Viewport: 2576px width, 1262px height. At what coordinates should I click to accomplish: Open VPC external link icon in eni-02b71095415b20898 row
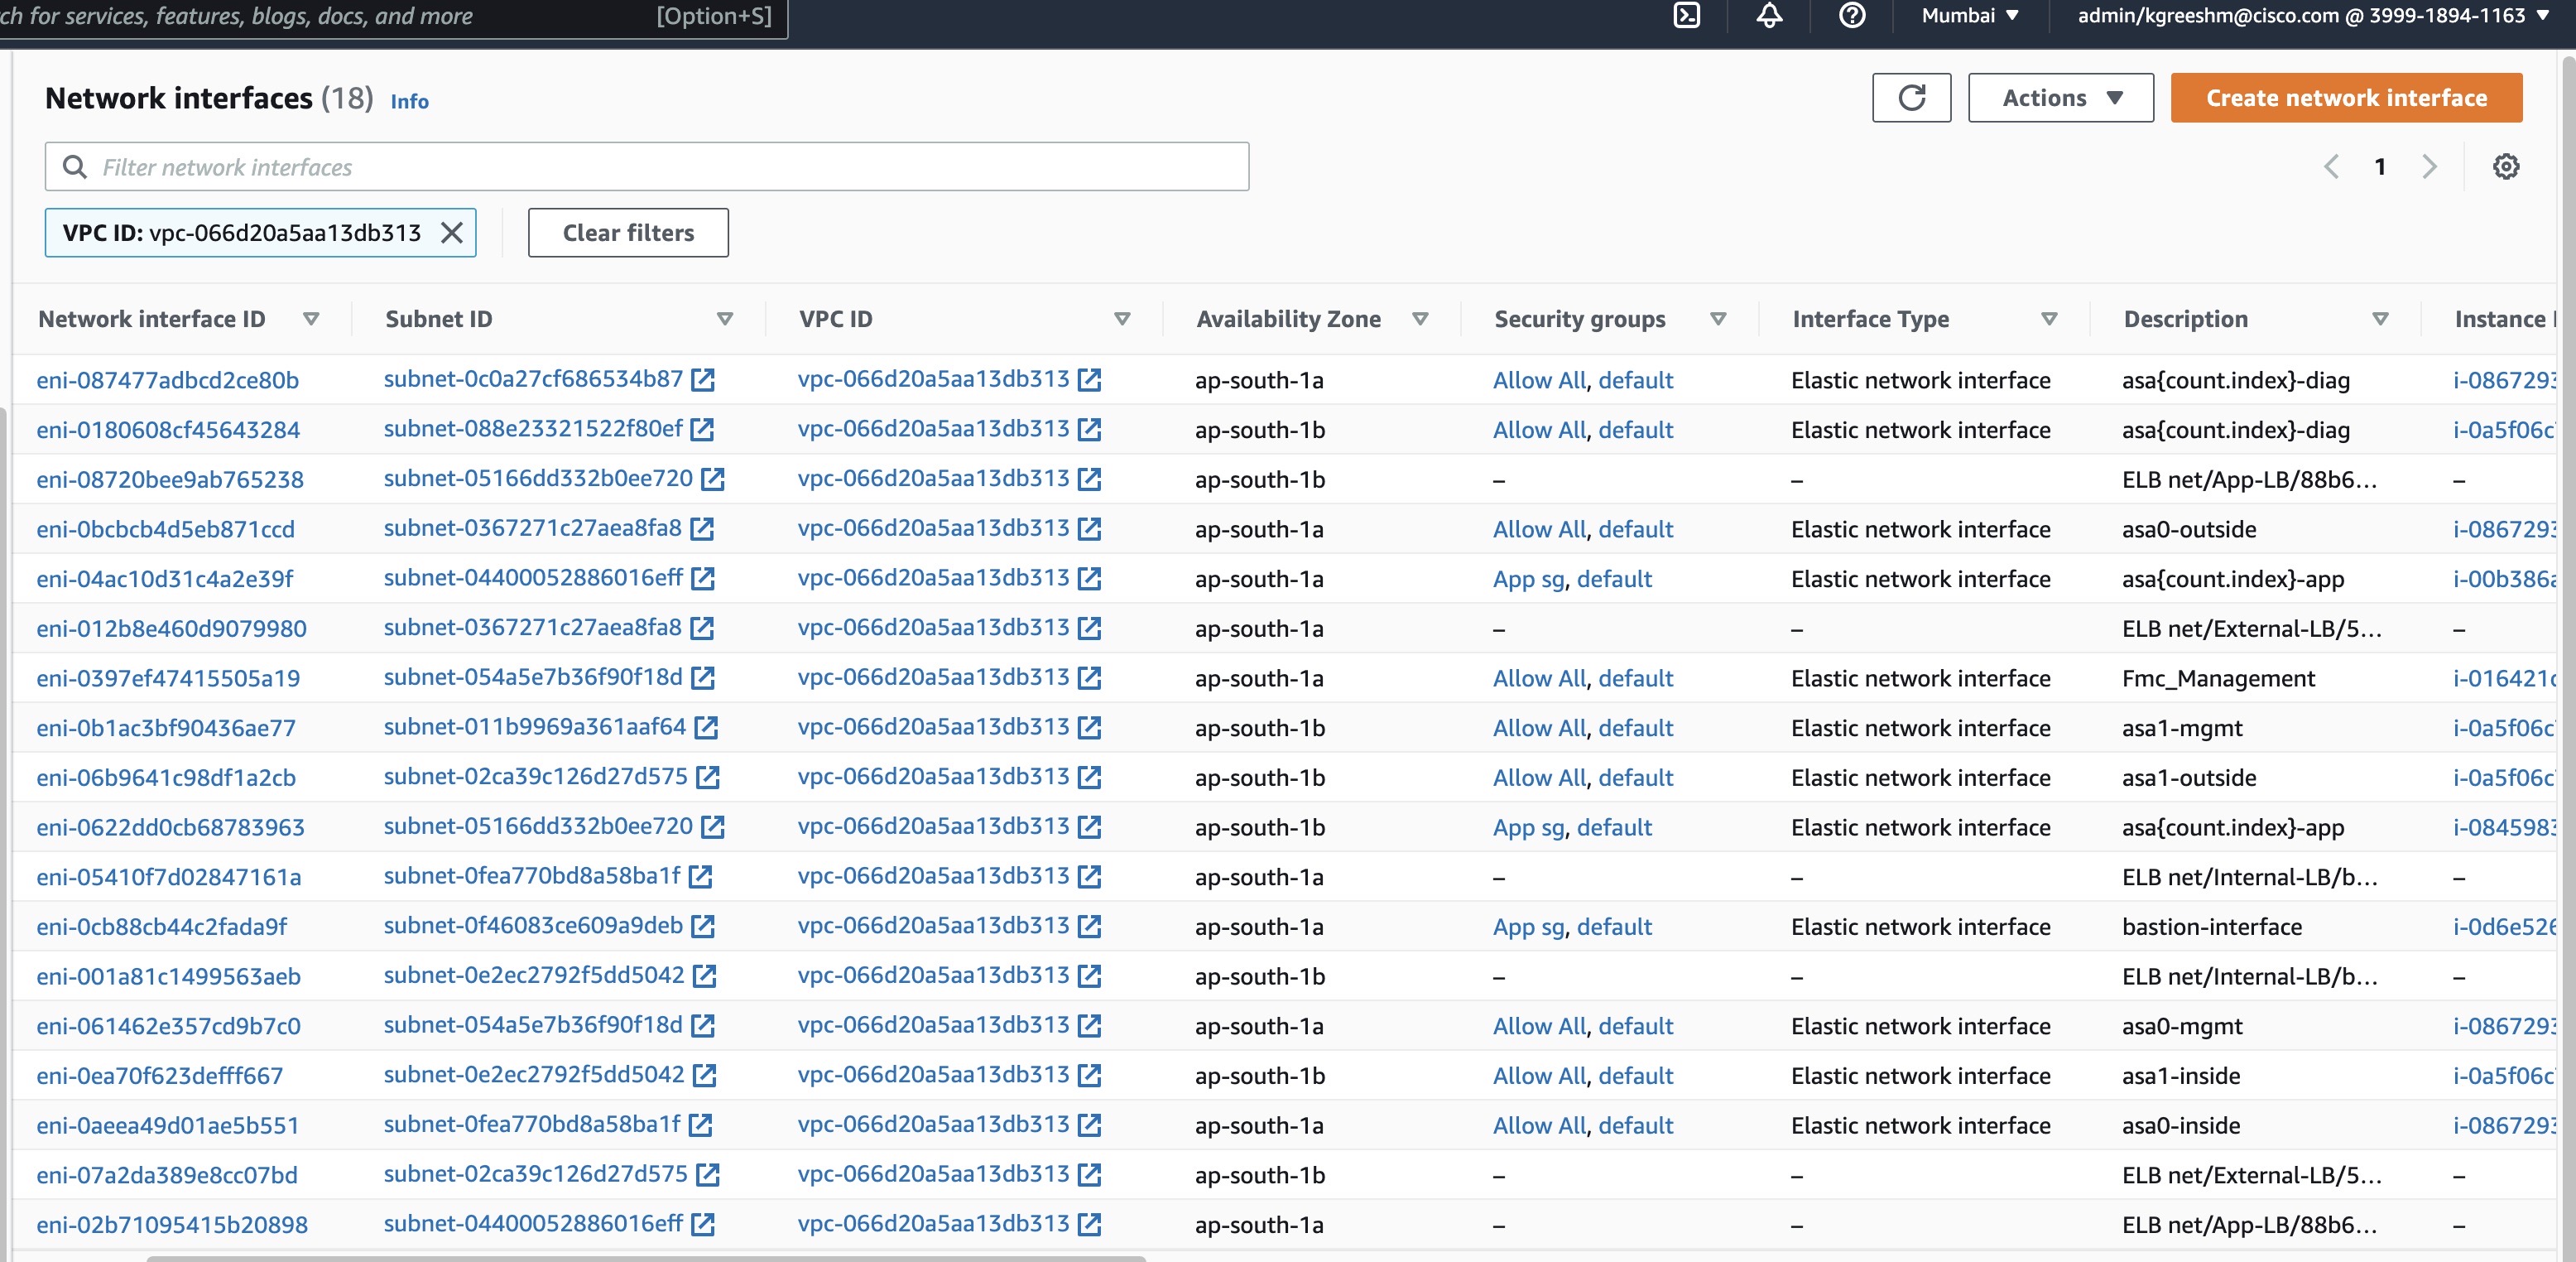click(1090, 1224)
